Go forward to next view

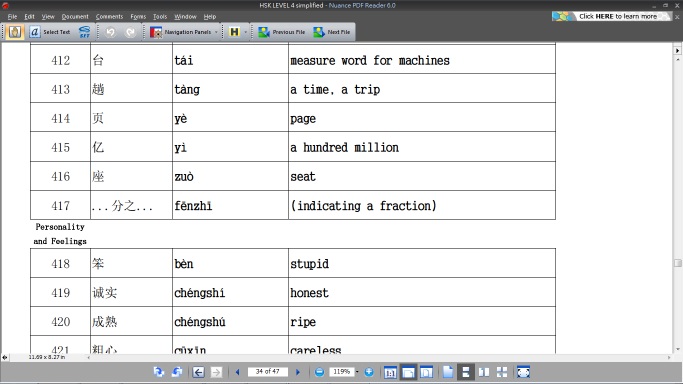pos(216,372)
